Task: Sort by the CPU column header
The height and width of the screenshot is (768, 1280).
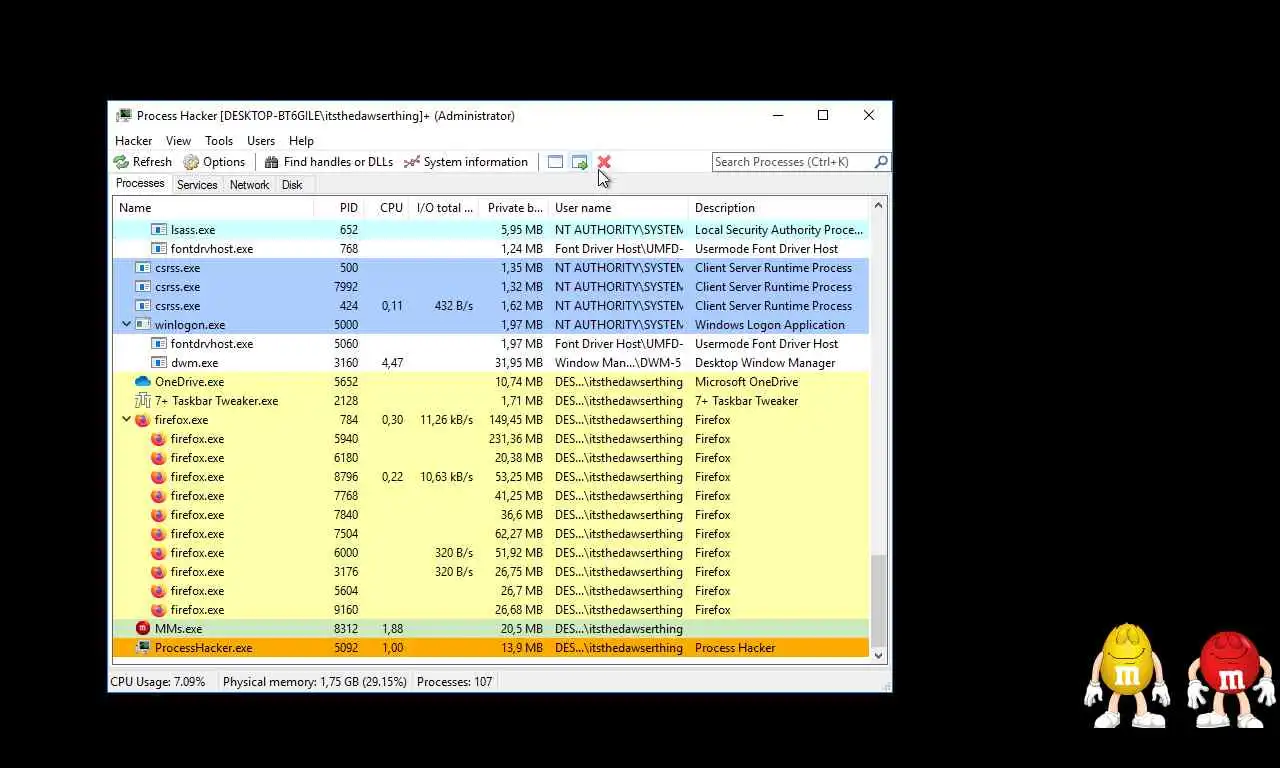Action: pyautogui.click(x=385, y=208)
